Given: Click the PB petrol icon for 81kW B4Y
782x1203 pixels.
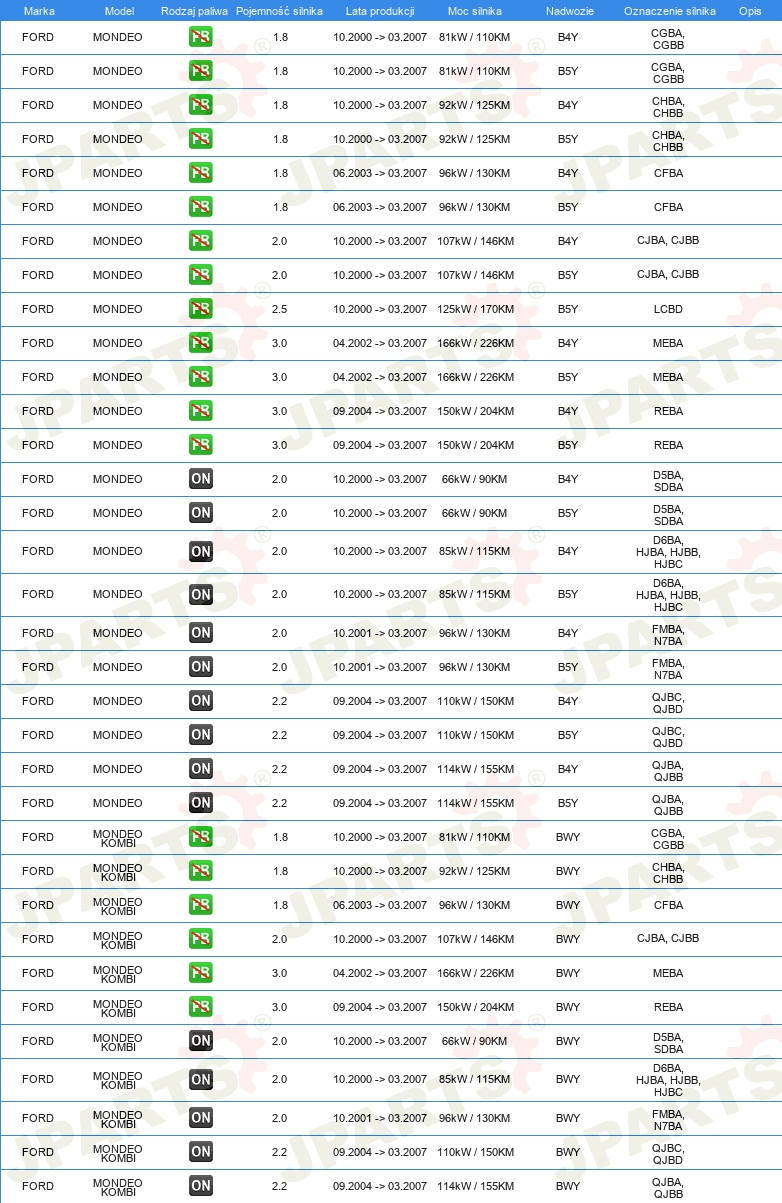Looking at the screenshot, I should coord(201,37).
